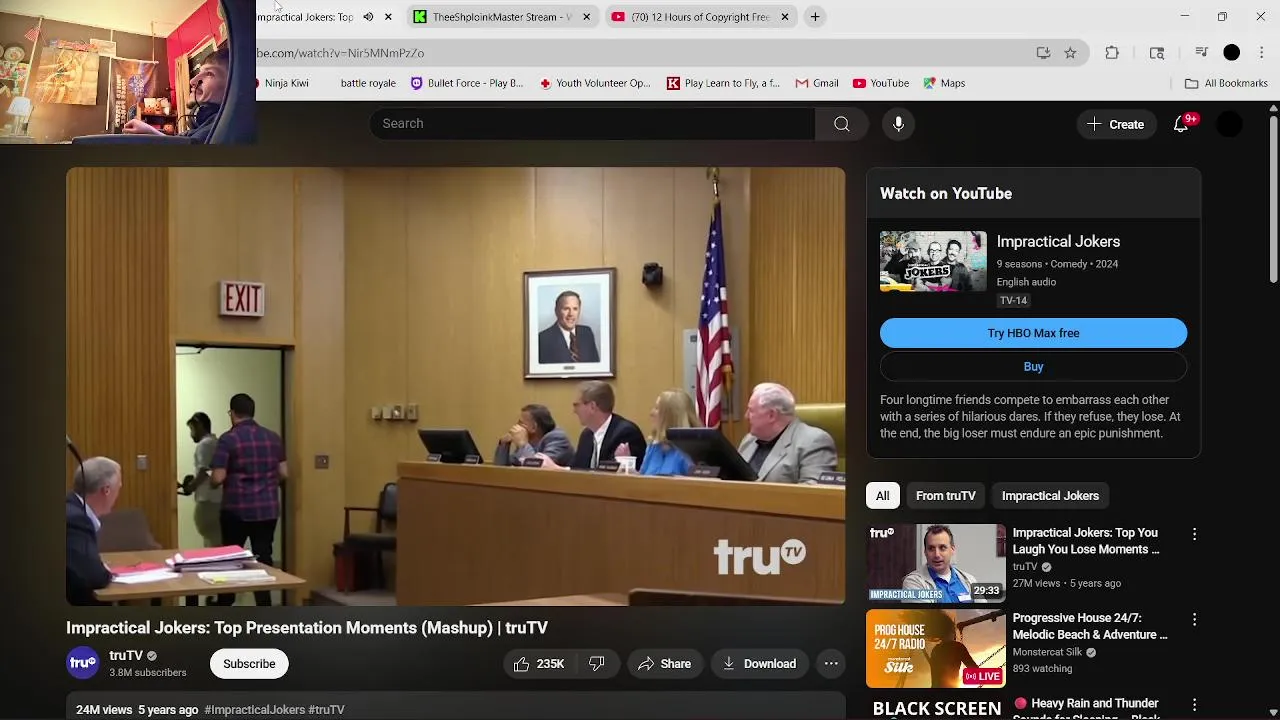Subscribe to the truTV channel
The width and height of the screenshot is (1280, 720).
[x=249, y=664]
